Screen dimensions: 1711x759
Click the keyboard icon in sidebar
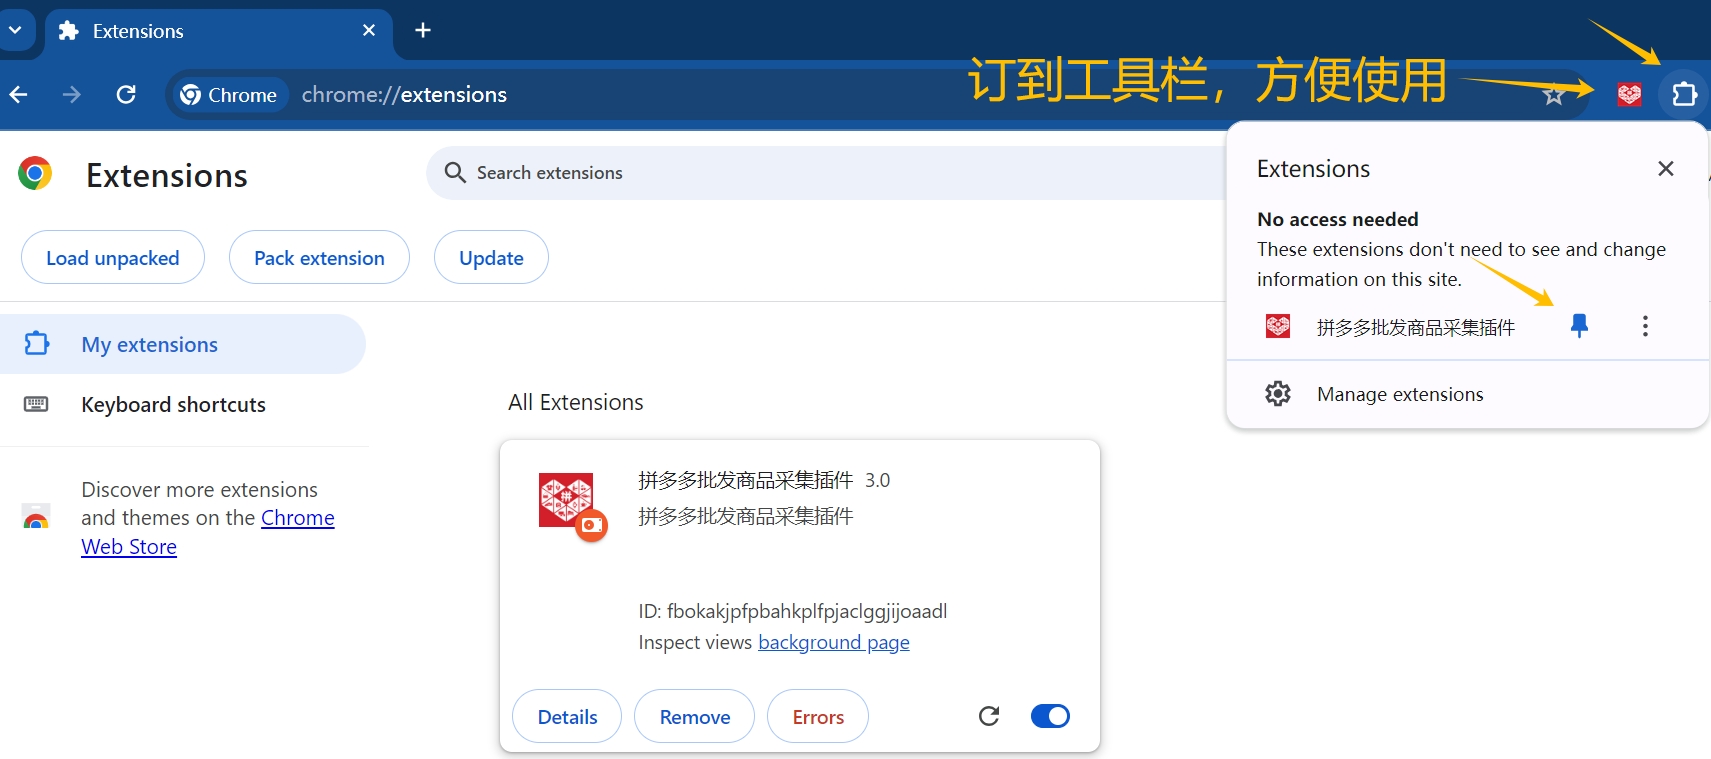pos(36,404)
